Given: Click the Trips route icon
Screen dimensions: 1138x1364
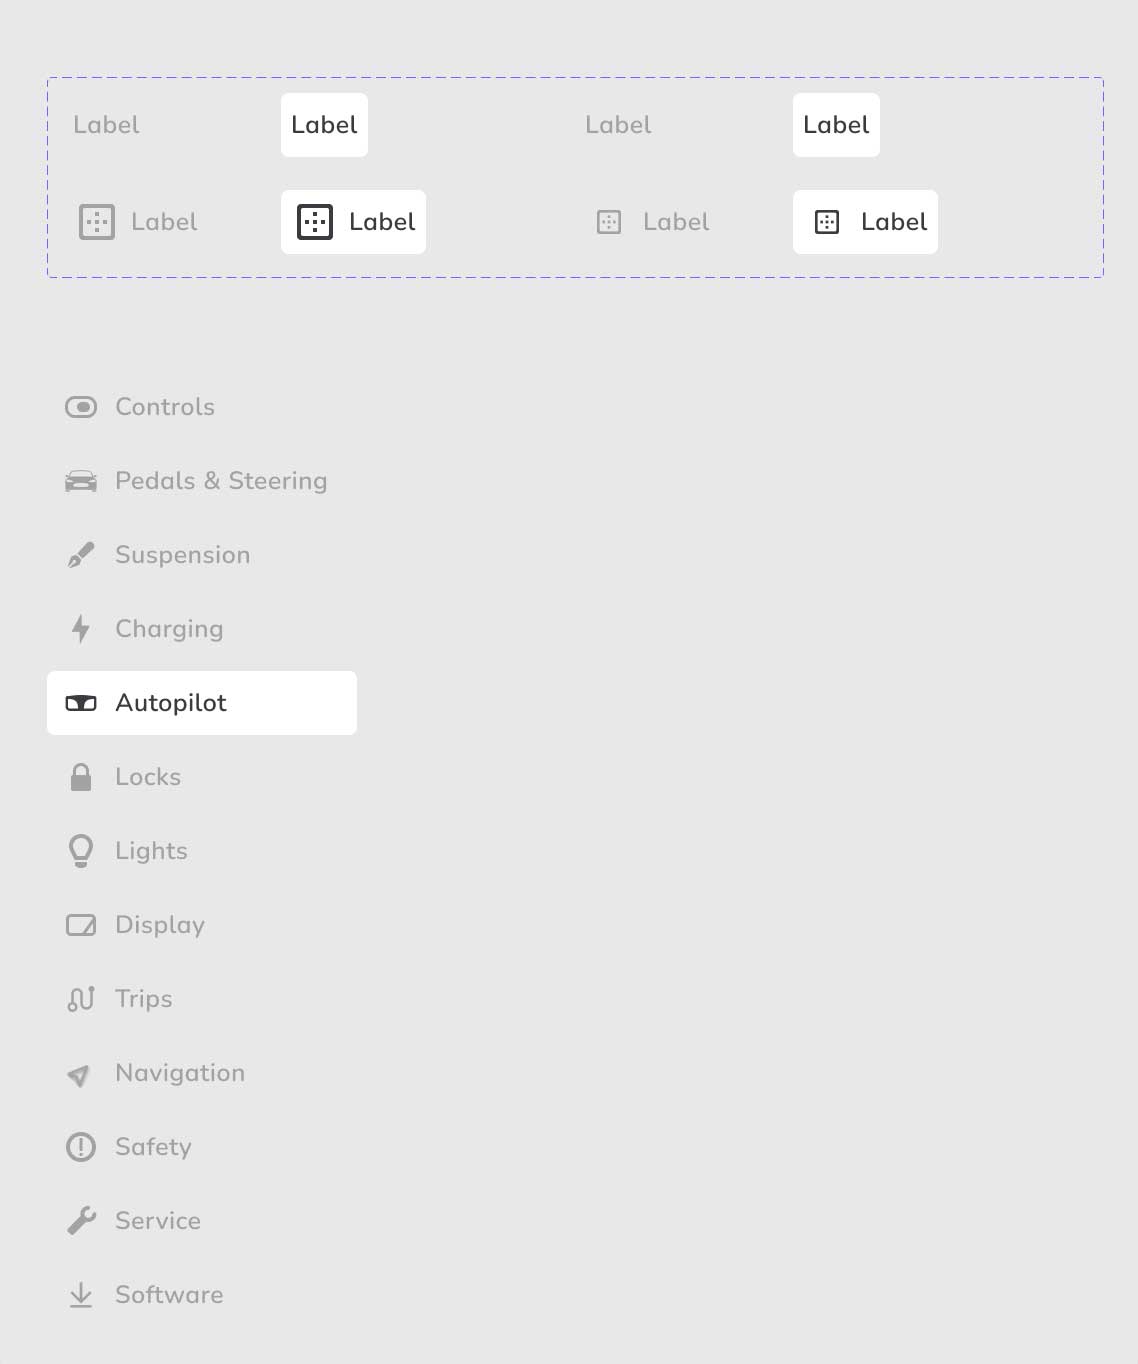Looking at the screenshot, I should (81, 999).
